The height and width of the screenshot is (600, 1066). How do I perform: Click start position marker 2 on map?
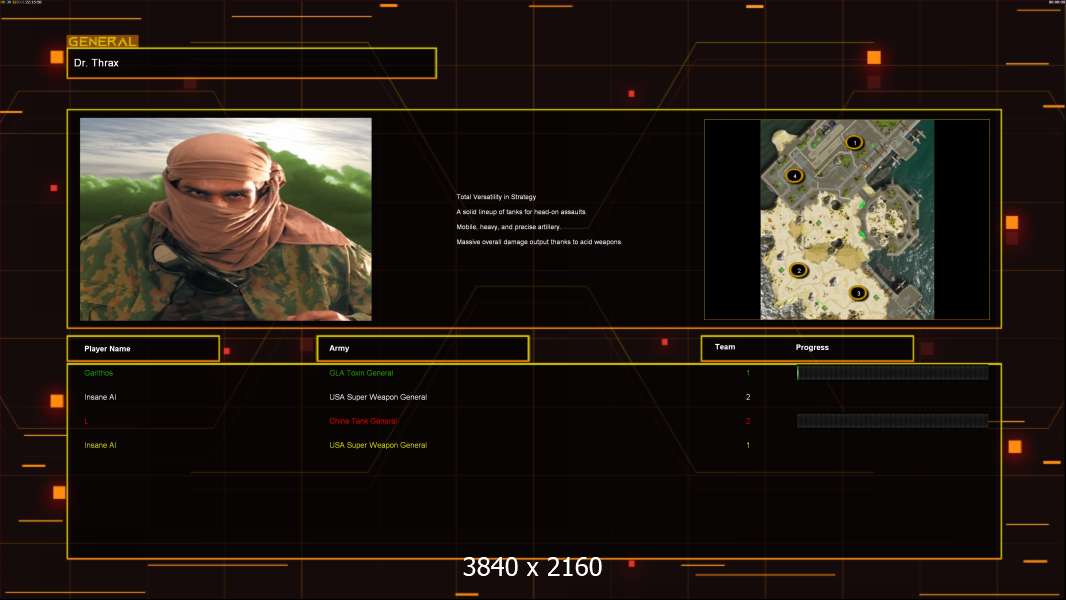[799, 270]
